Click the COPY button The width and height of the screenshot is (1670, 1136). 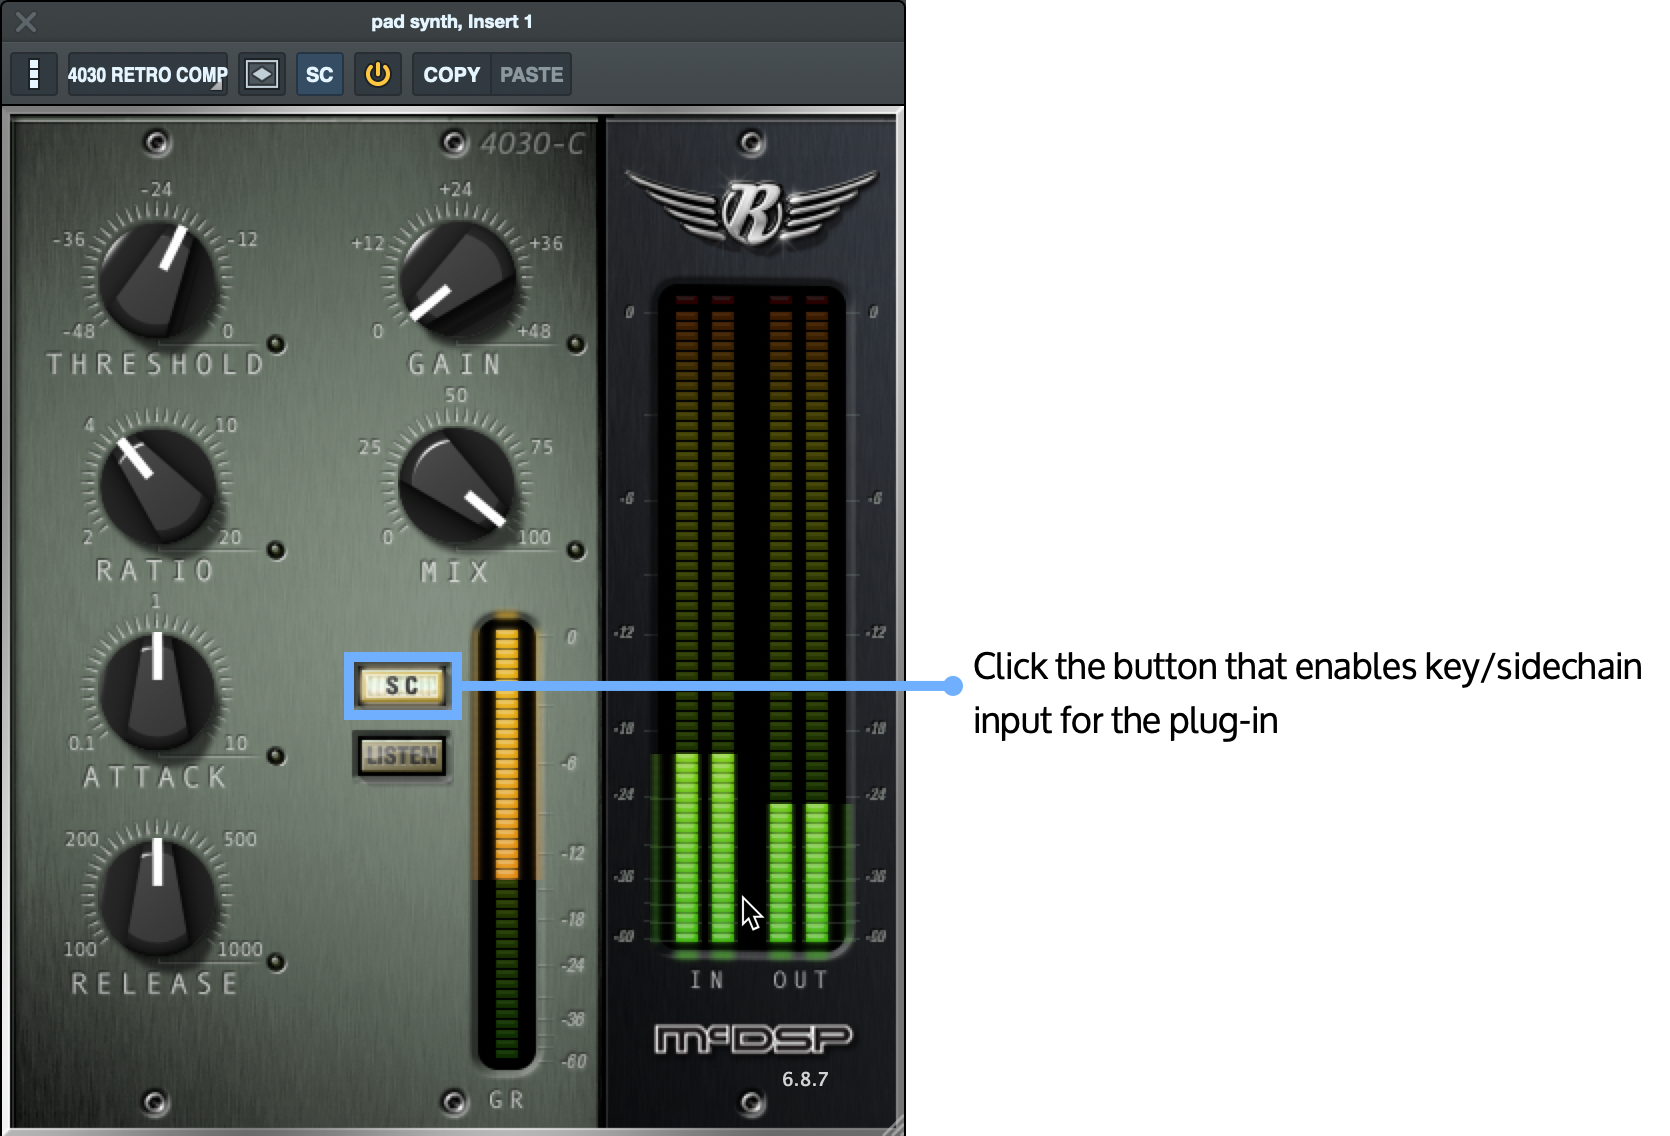pyautogui.click(x=452, y=74)
